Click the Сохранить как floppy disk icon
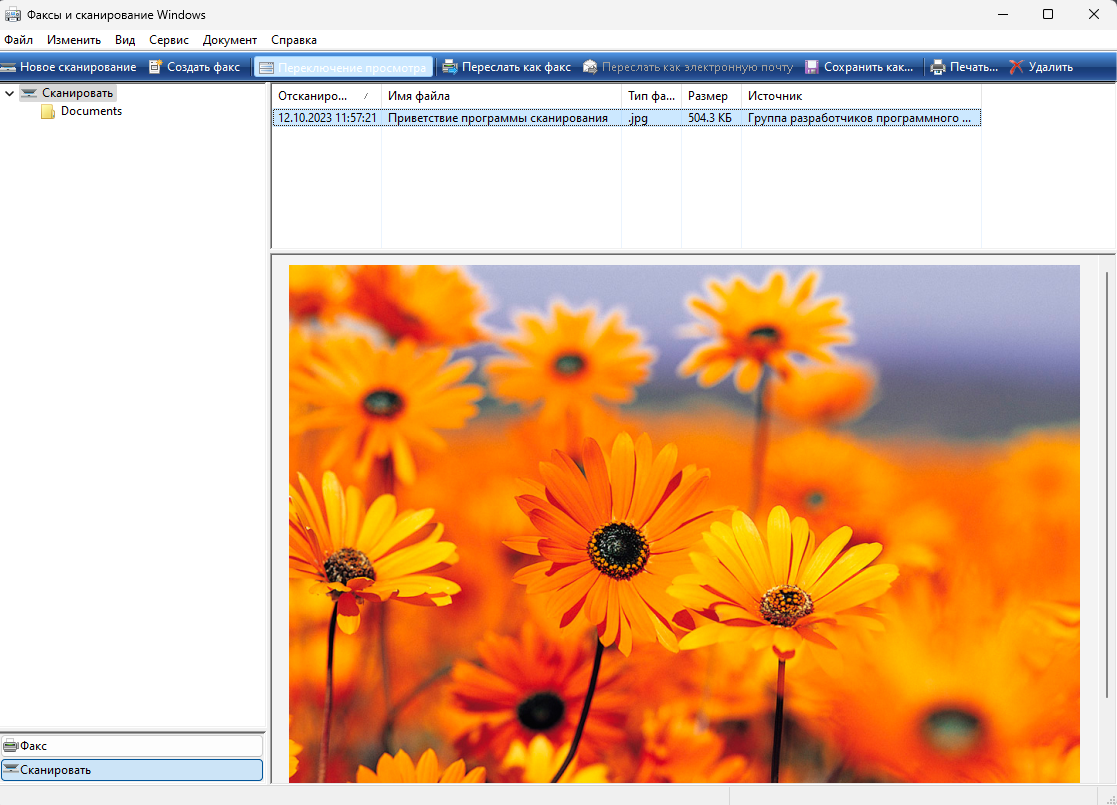The height and width of the screenshot is (805, 1117). pos(811,67)
